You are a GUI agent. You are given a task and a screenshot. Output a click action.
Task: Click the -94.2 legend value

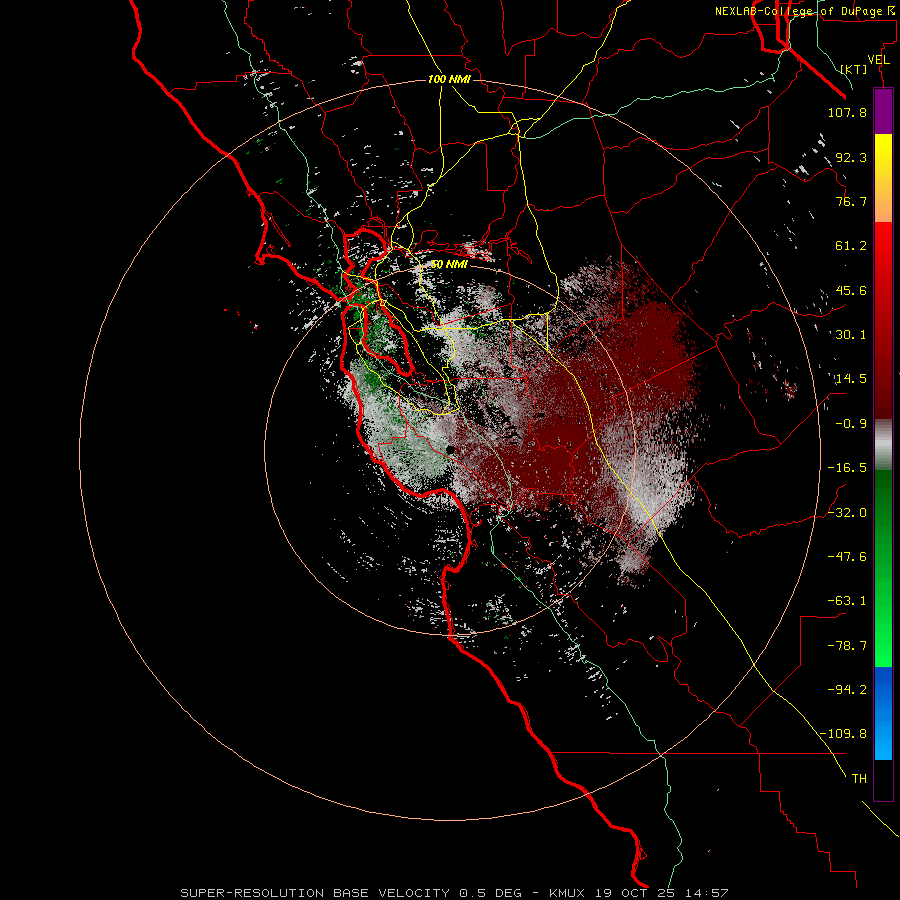(x=847, y=690)
